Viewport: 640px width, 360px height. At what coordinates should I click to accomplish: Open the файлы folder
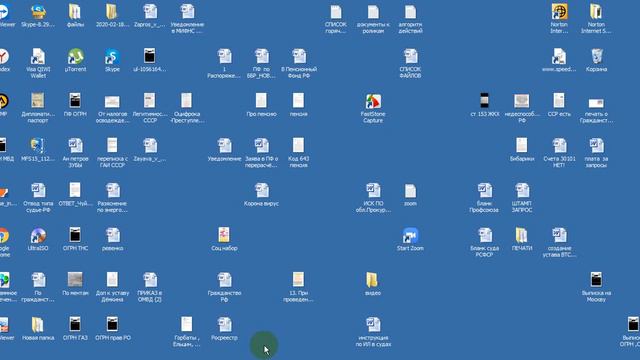[75, 12]
